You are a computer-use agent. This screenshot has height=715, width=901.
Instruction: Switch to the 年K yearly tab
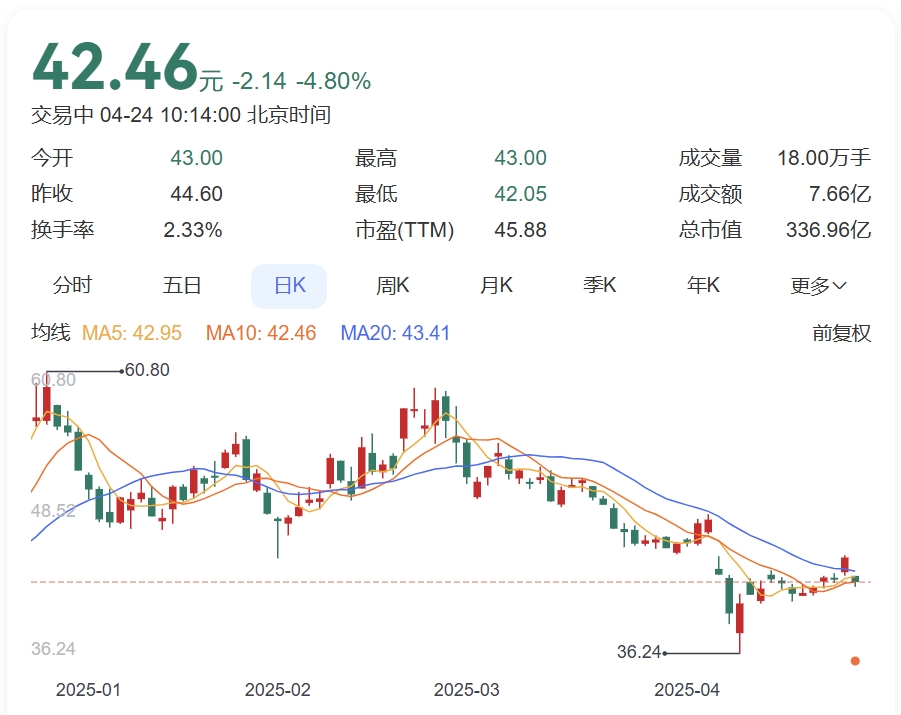coord(703,286)
